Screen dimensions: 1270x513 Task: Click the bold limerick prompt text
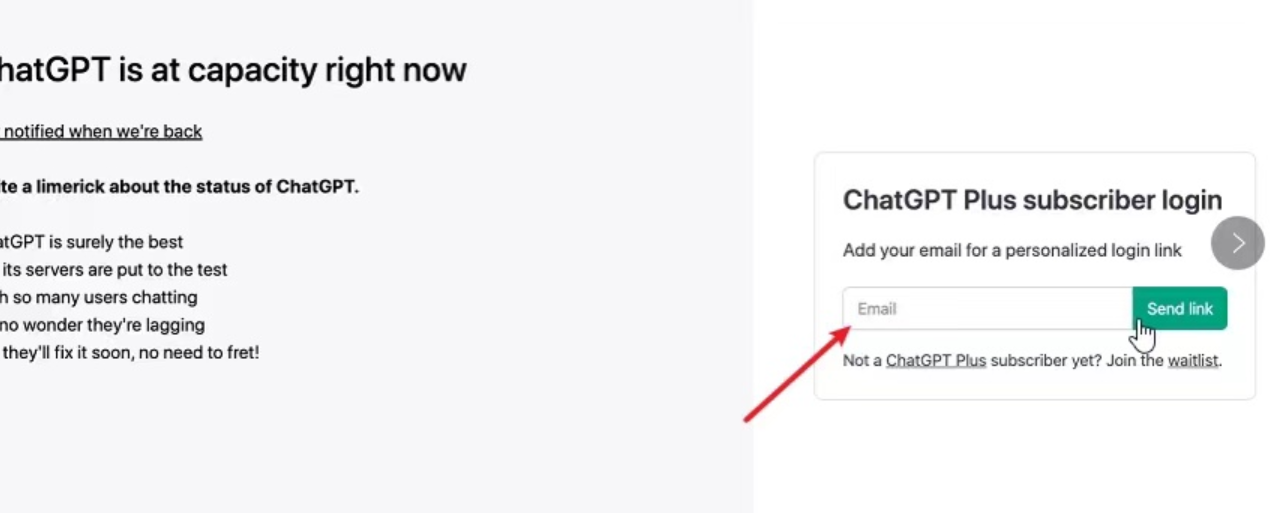[x=180, y=186]
